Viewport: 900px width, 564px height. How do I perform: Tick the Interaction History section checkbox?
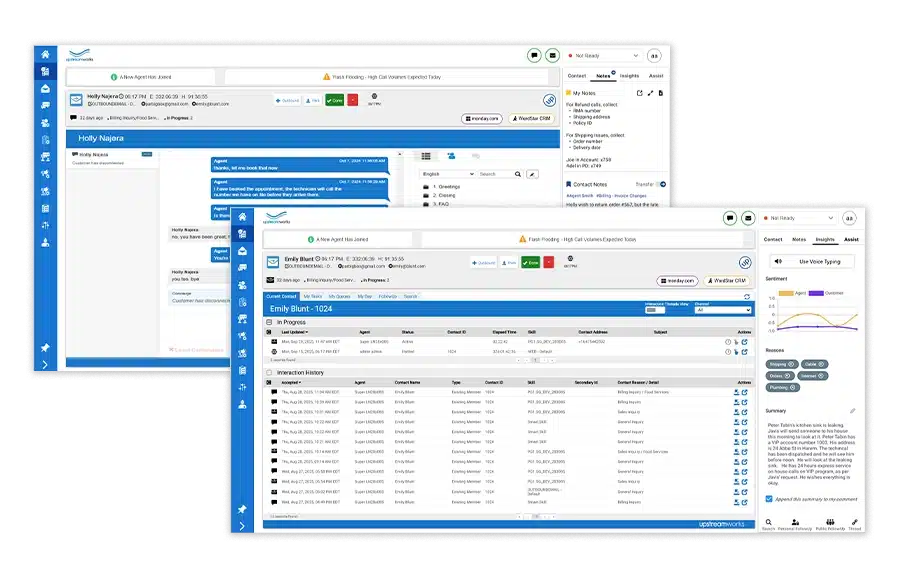coord(269,373)
